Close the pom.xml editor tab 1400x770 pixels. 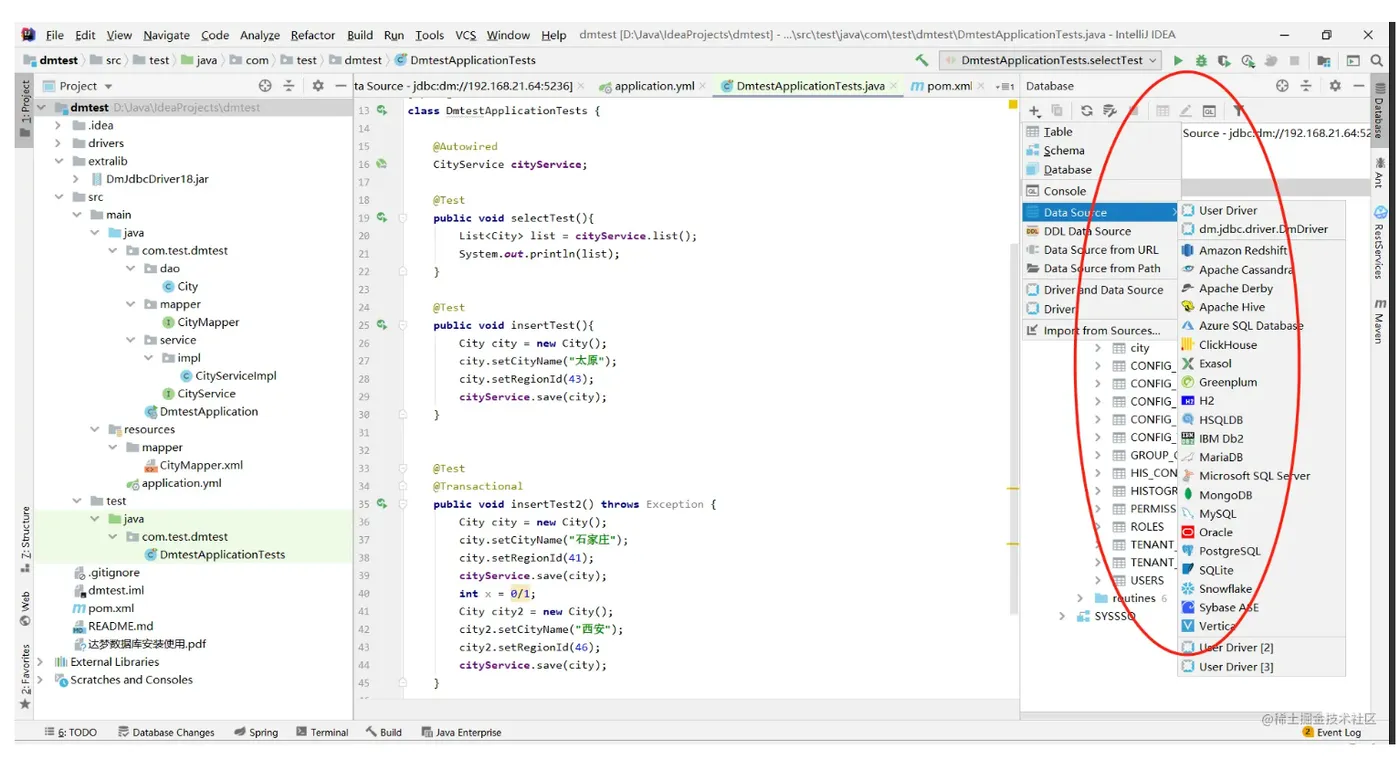pyautogui.click(x=982, y=87)
